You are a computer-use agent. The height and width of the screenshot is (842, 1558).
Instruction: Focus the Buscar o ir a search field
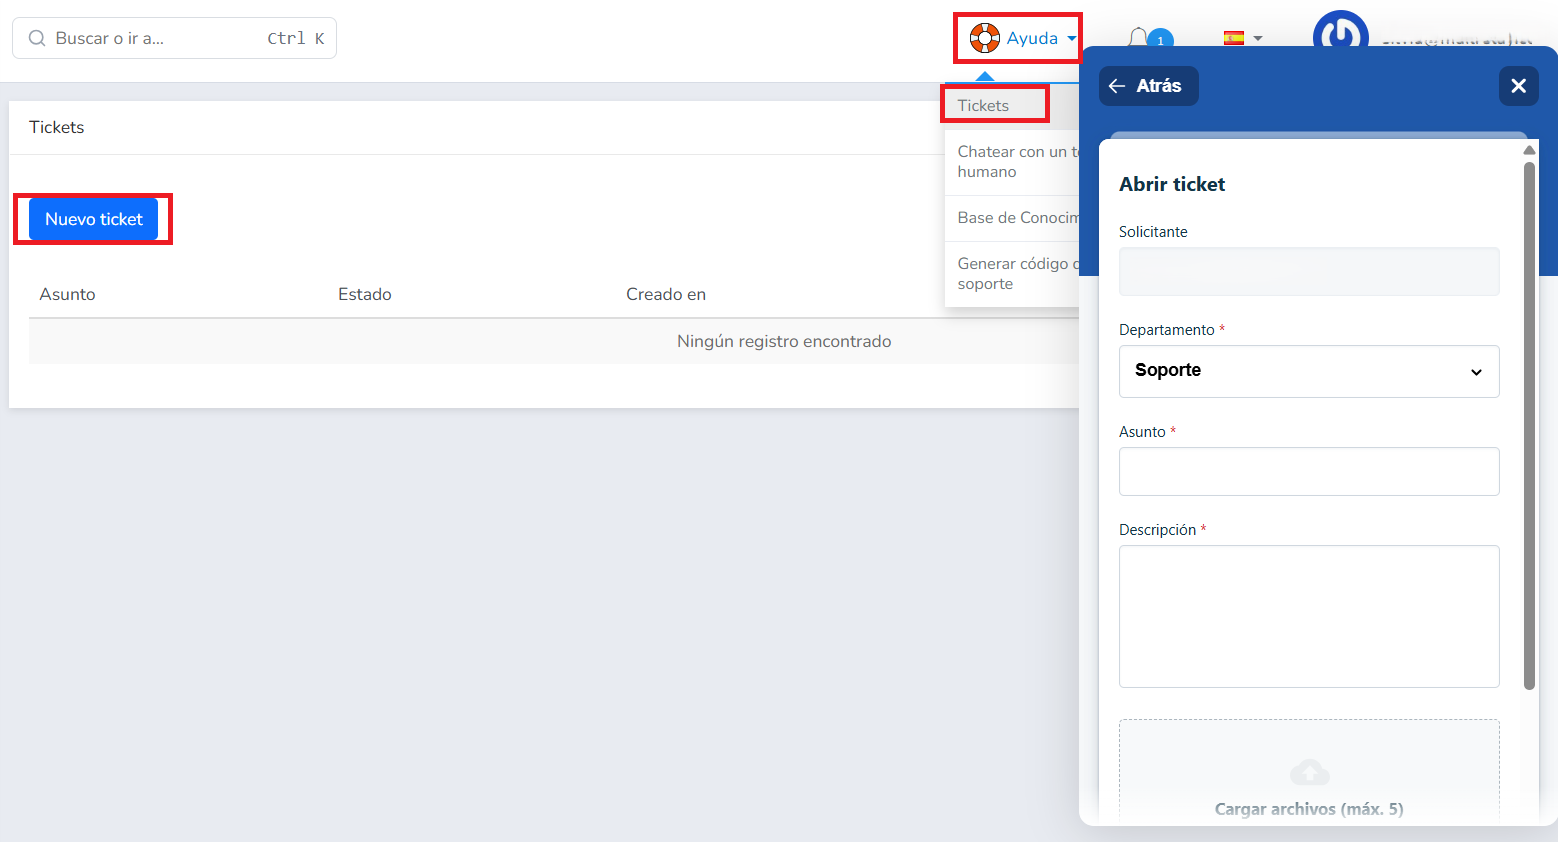(x=174, y=38)
